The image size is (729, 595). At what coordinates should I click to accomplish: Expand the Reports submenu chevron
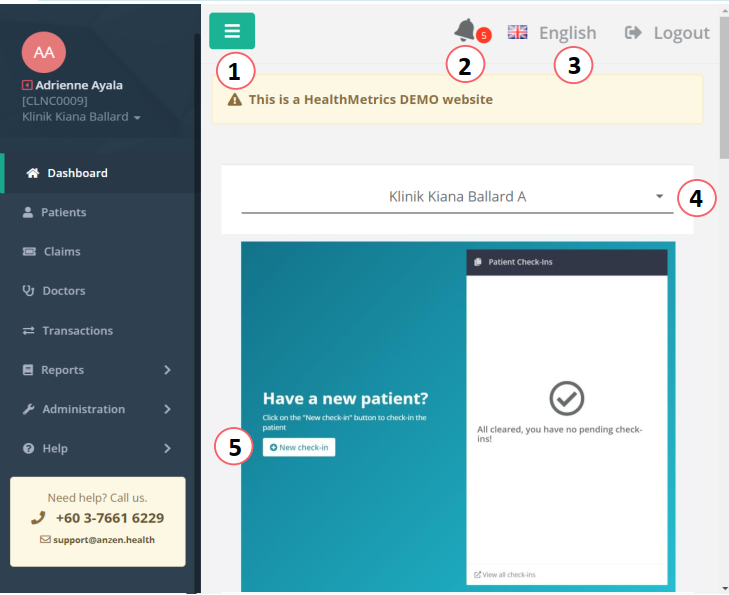pos(167,370)
